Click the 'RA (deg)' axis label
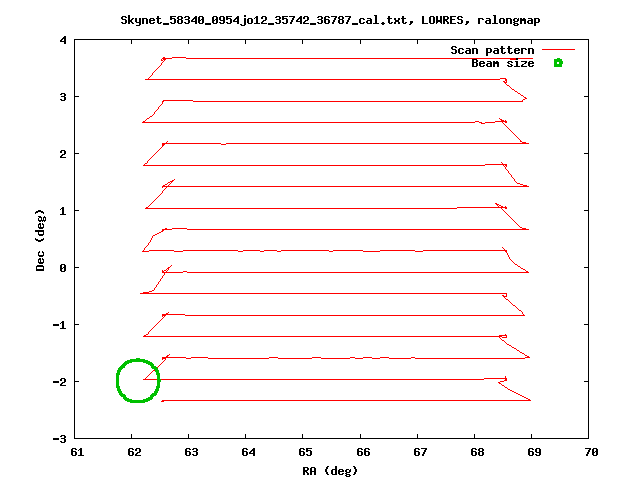The image size is (640, 480). tap(330, 471)
